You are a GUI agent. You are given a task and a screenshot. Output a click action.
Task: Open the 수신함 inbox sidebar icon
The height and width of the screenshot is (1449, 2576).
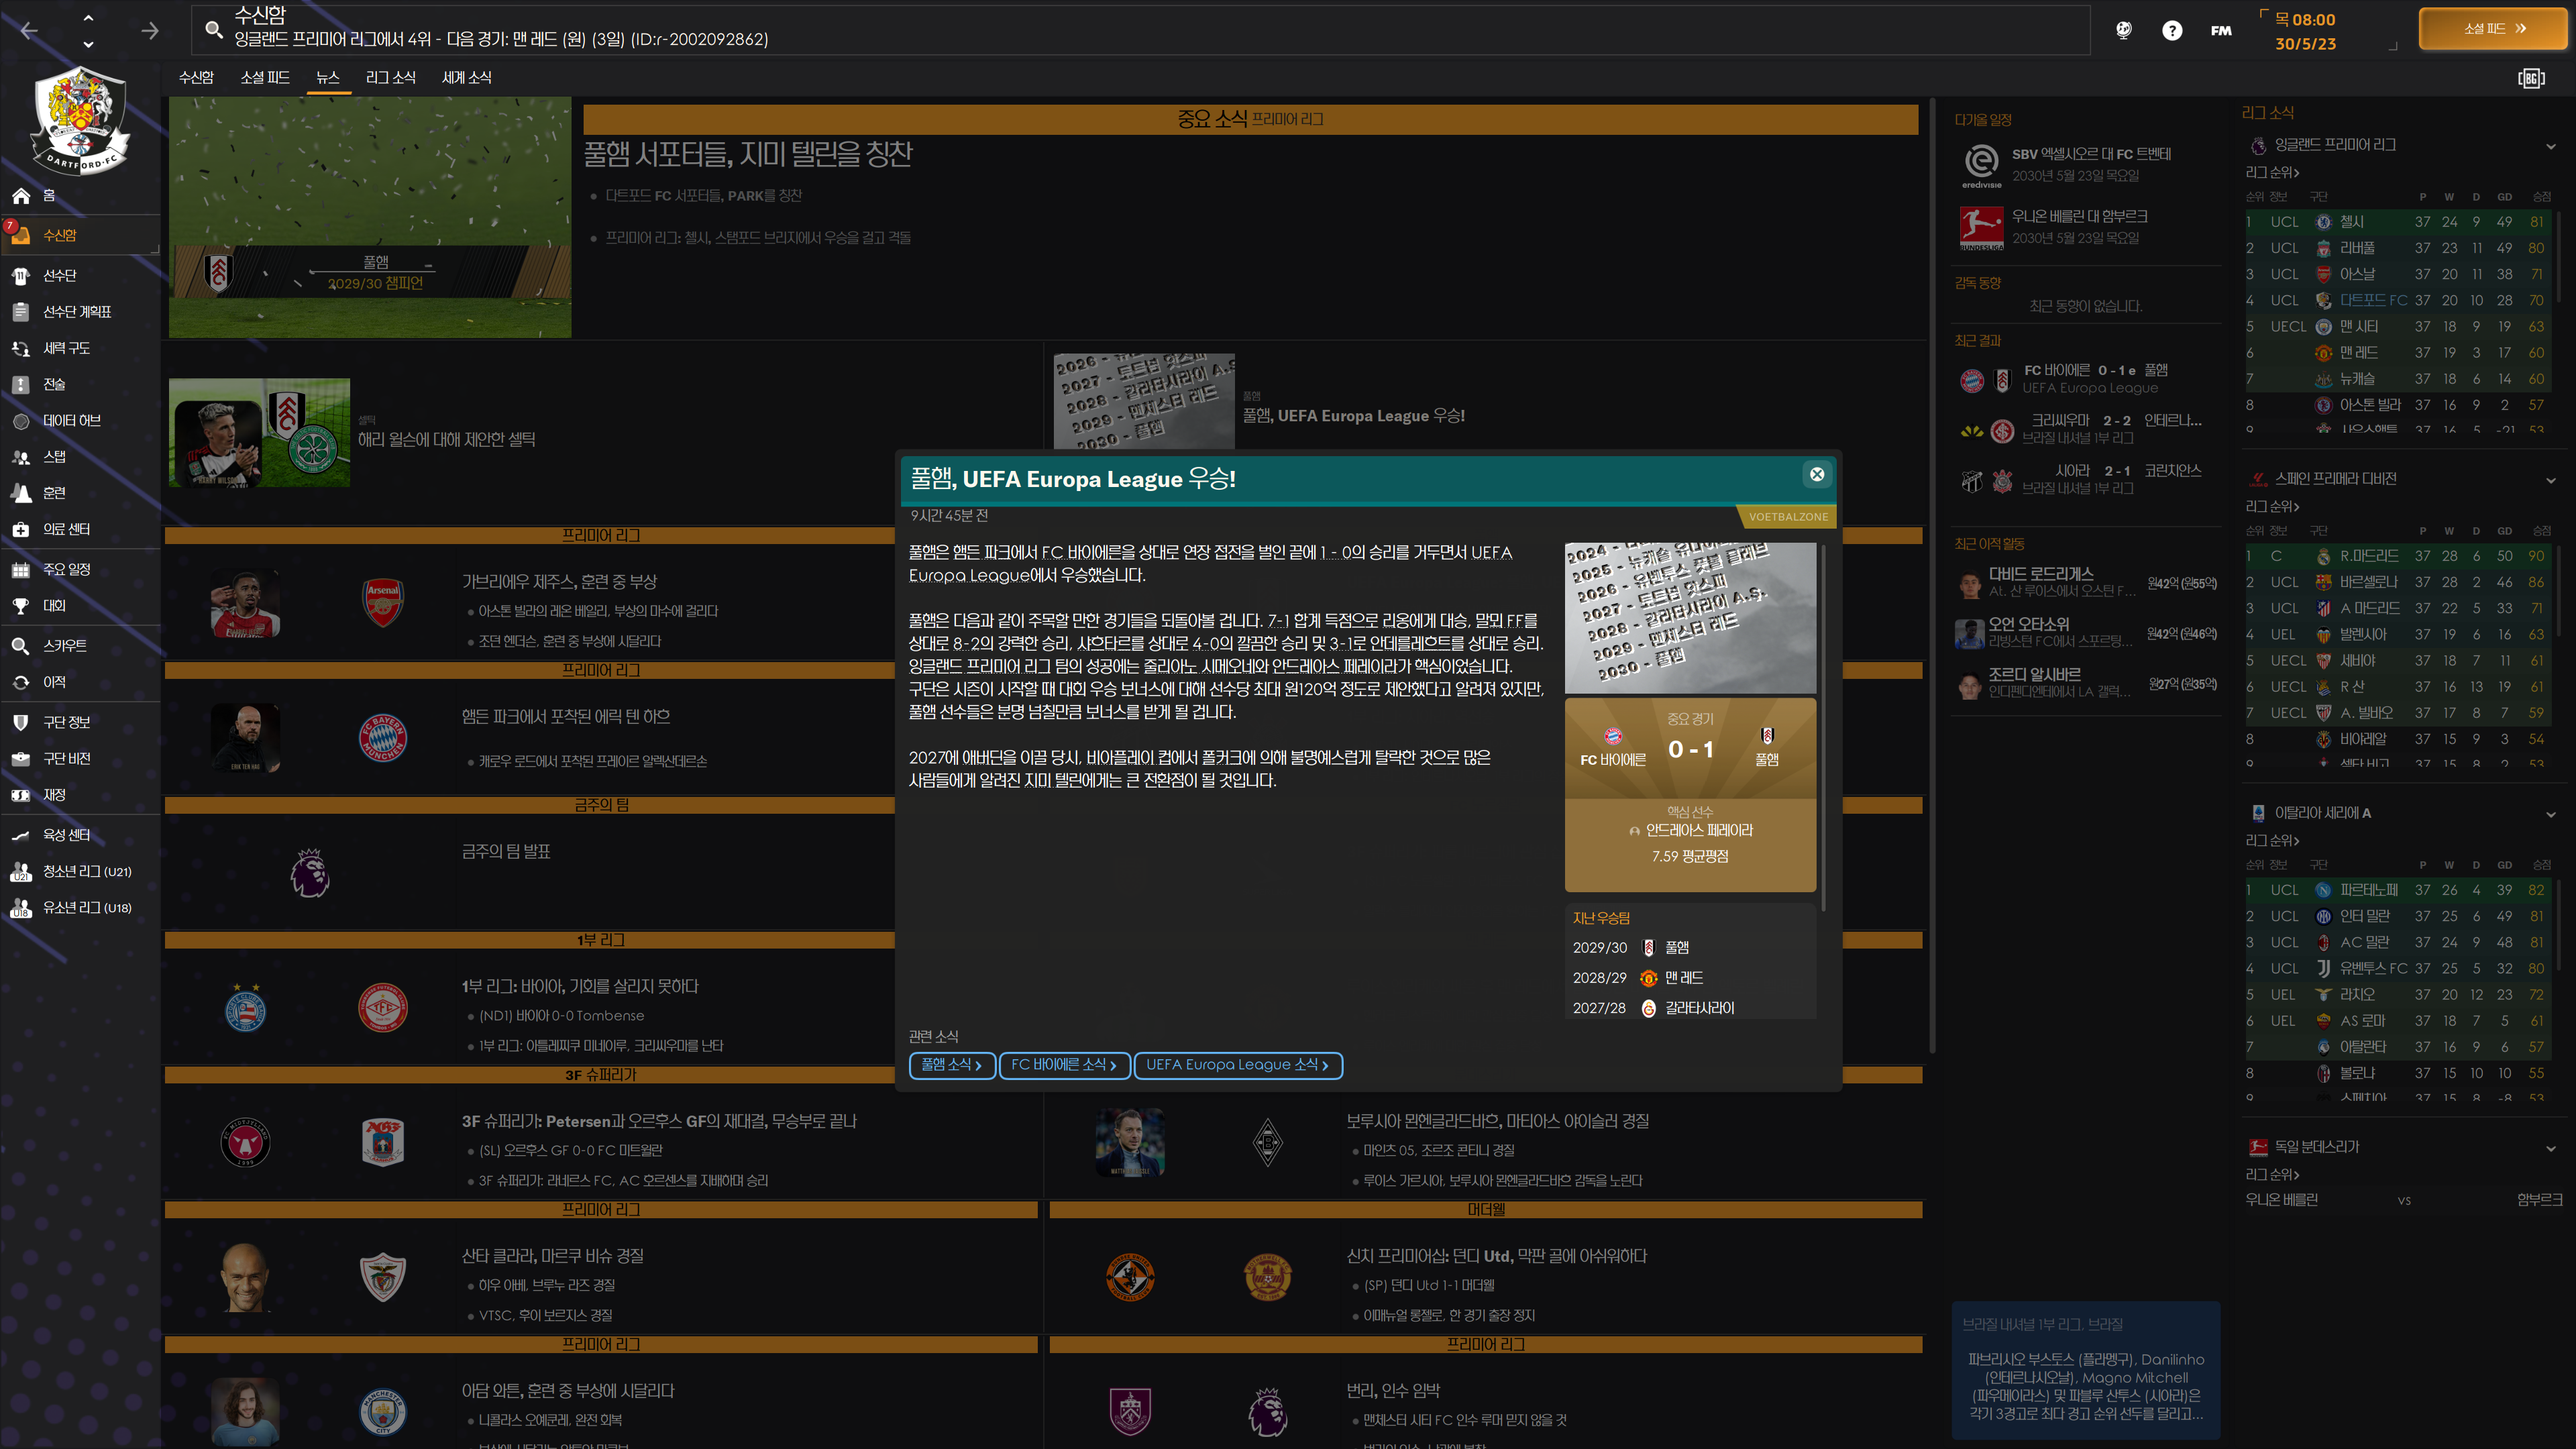(21, 235)
